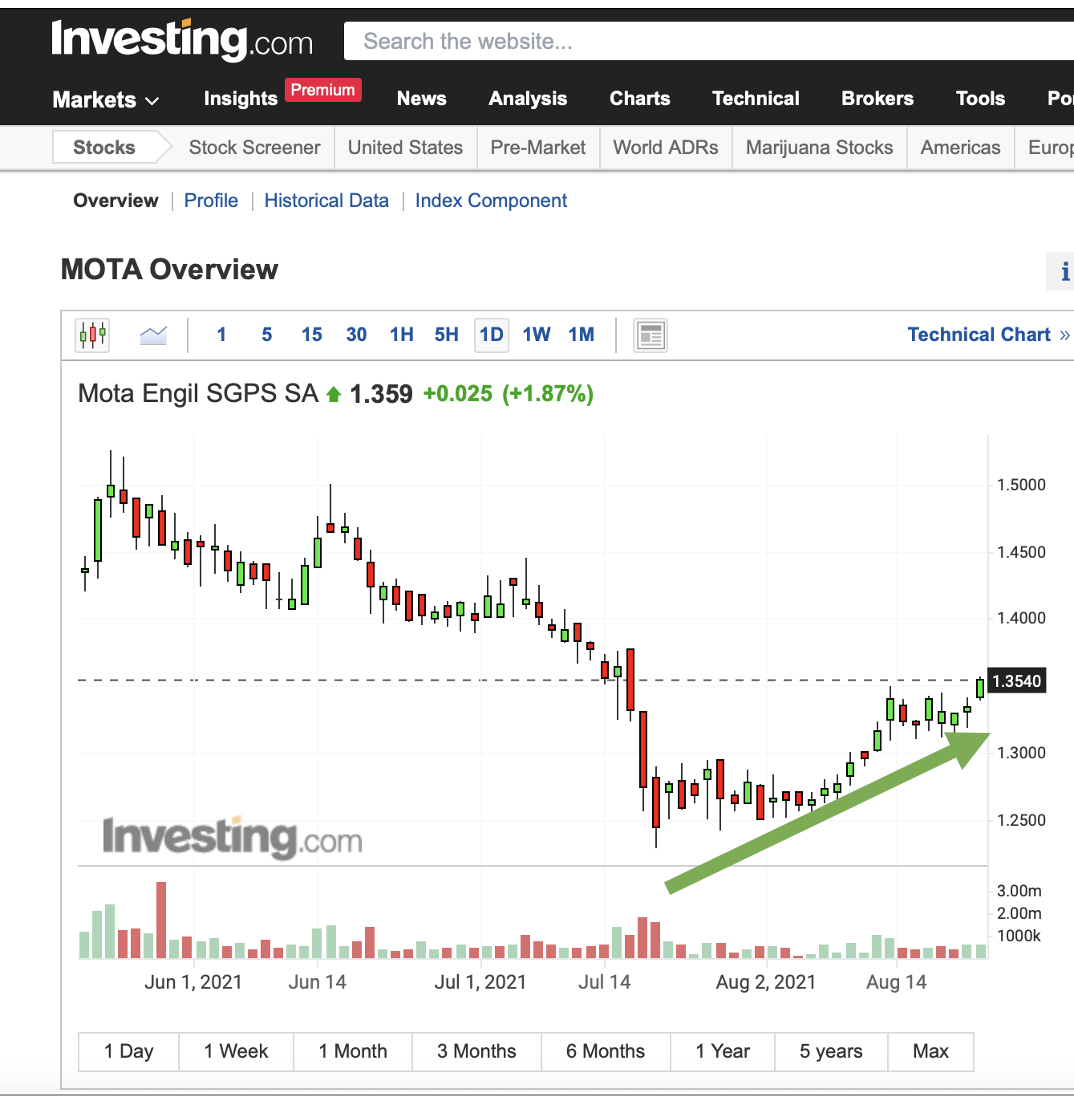Show the 3 Months range

477,1052
